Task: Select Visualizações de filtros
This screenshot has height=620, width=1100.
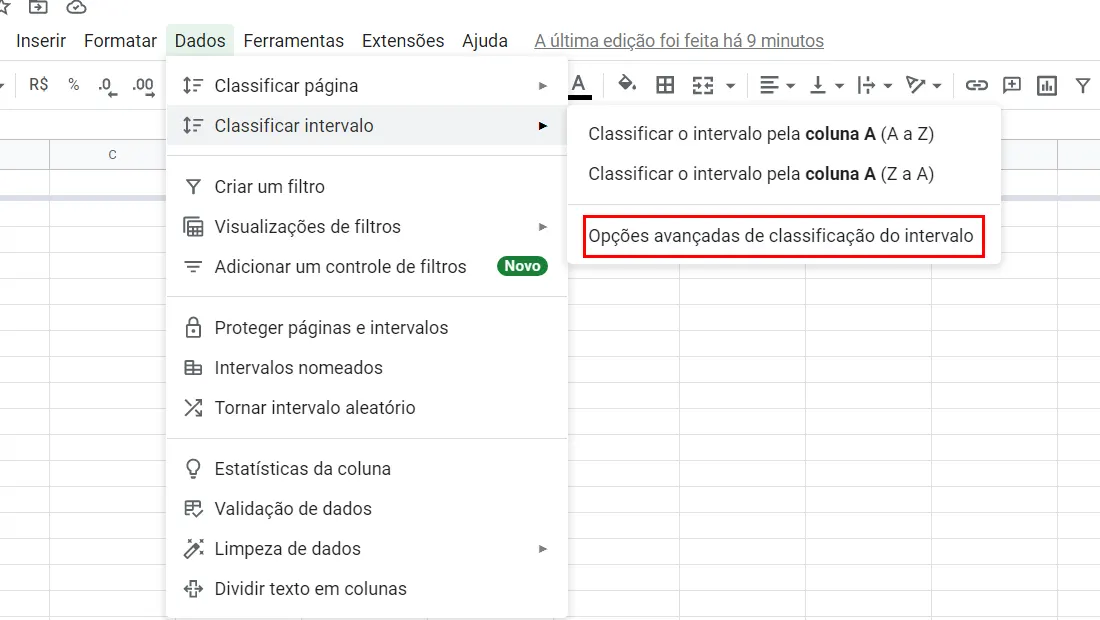Action: click(x=366, y=227)
